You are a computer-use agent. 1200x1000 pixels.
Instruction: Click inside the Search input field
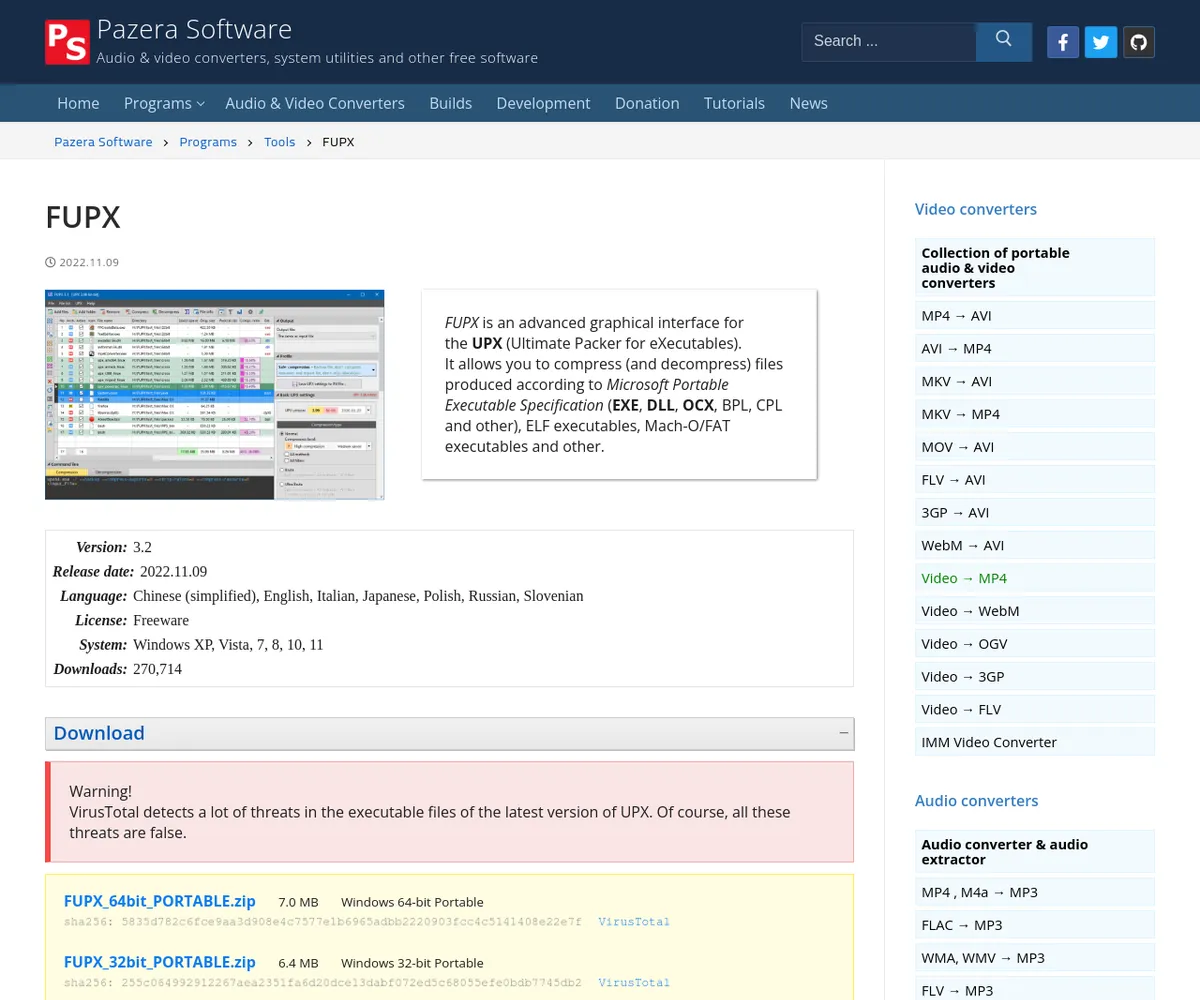click(x=888, y=41)
